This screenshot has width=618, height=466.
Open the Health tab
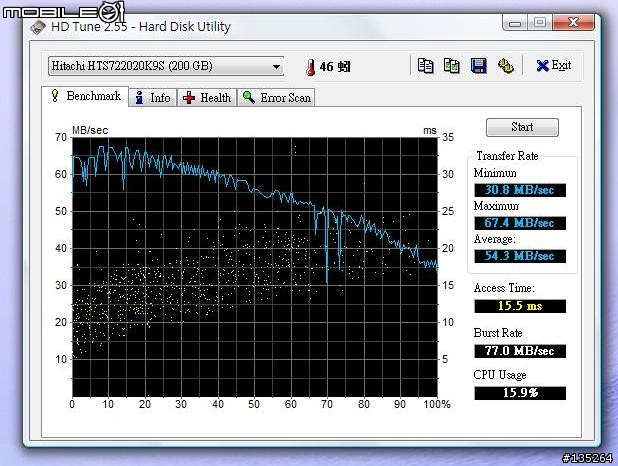207,97
